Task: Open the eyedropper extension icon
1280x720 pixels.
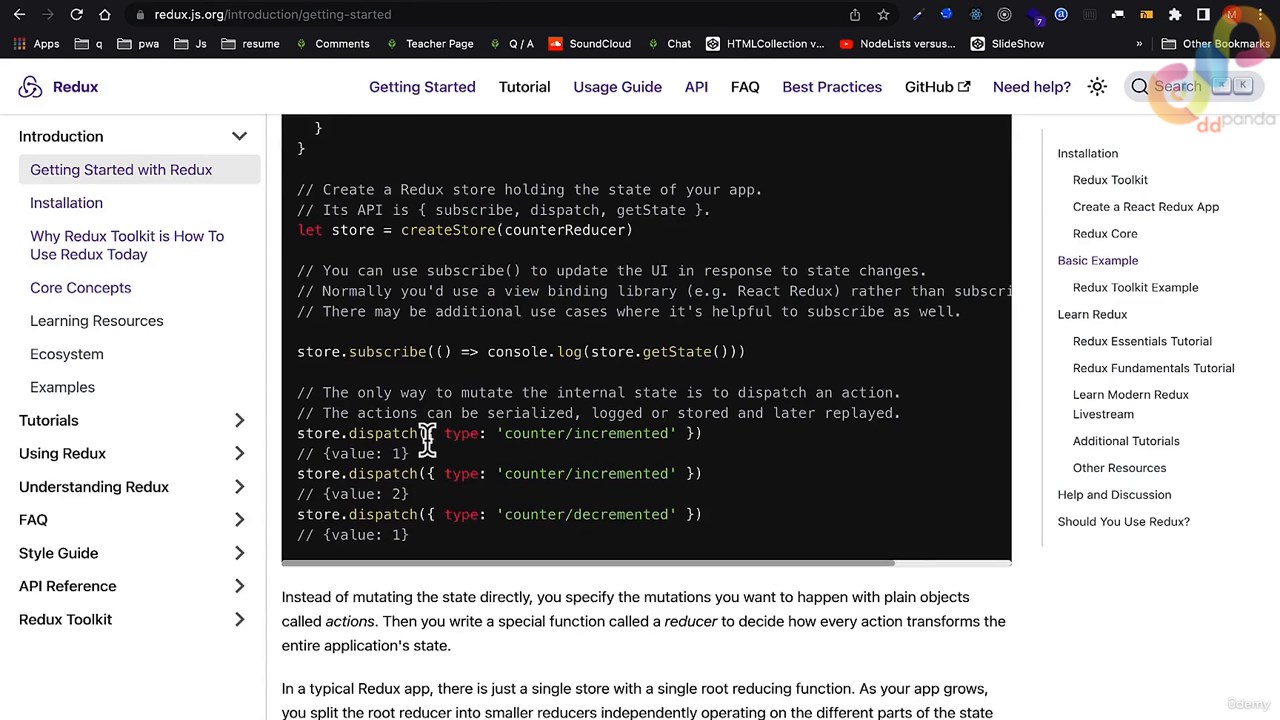Action: [918, 15]
